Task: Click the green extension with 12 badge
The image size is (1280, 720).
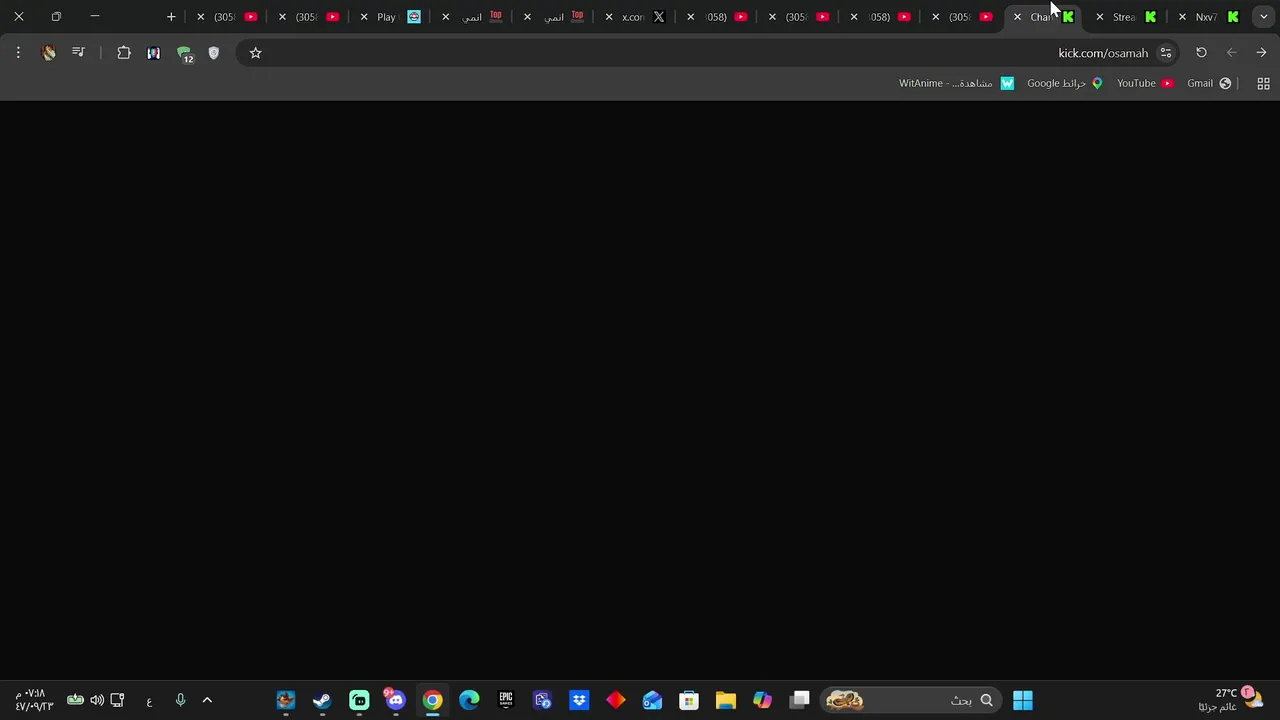Action: pos(185,54)
